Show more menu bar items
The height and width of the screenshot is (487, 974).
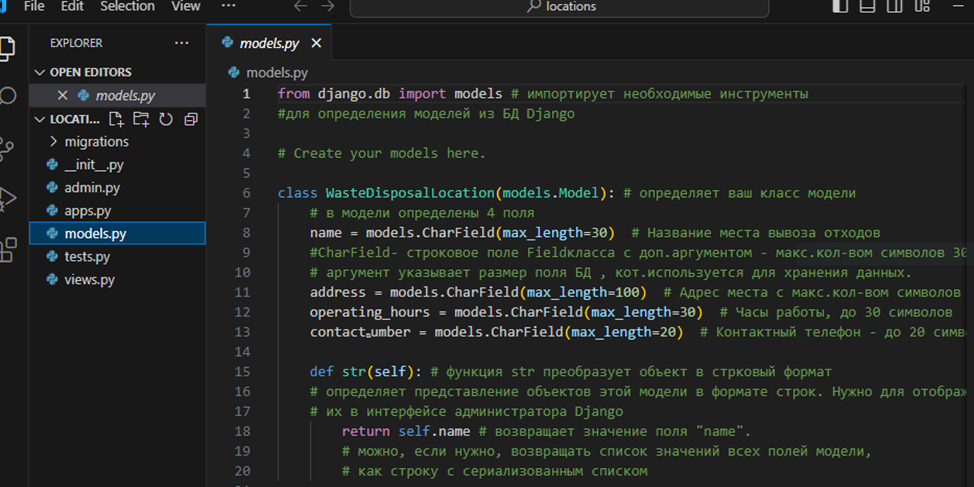(229, 6)
